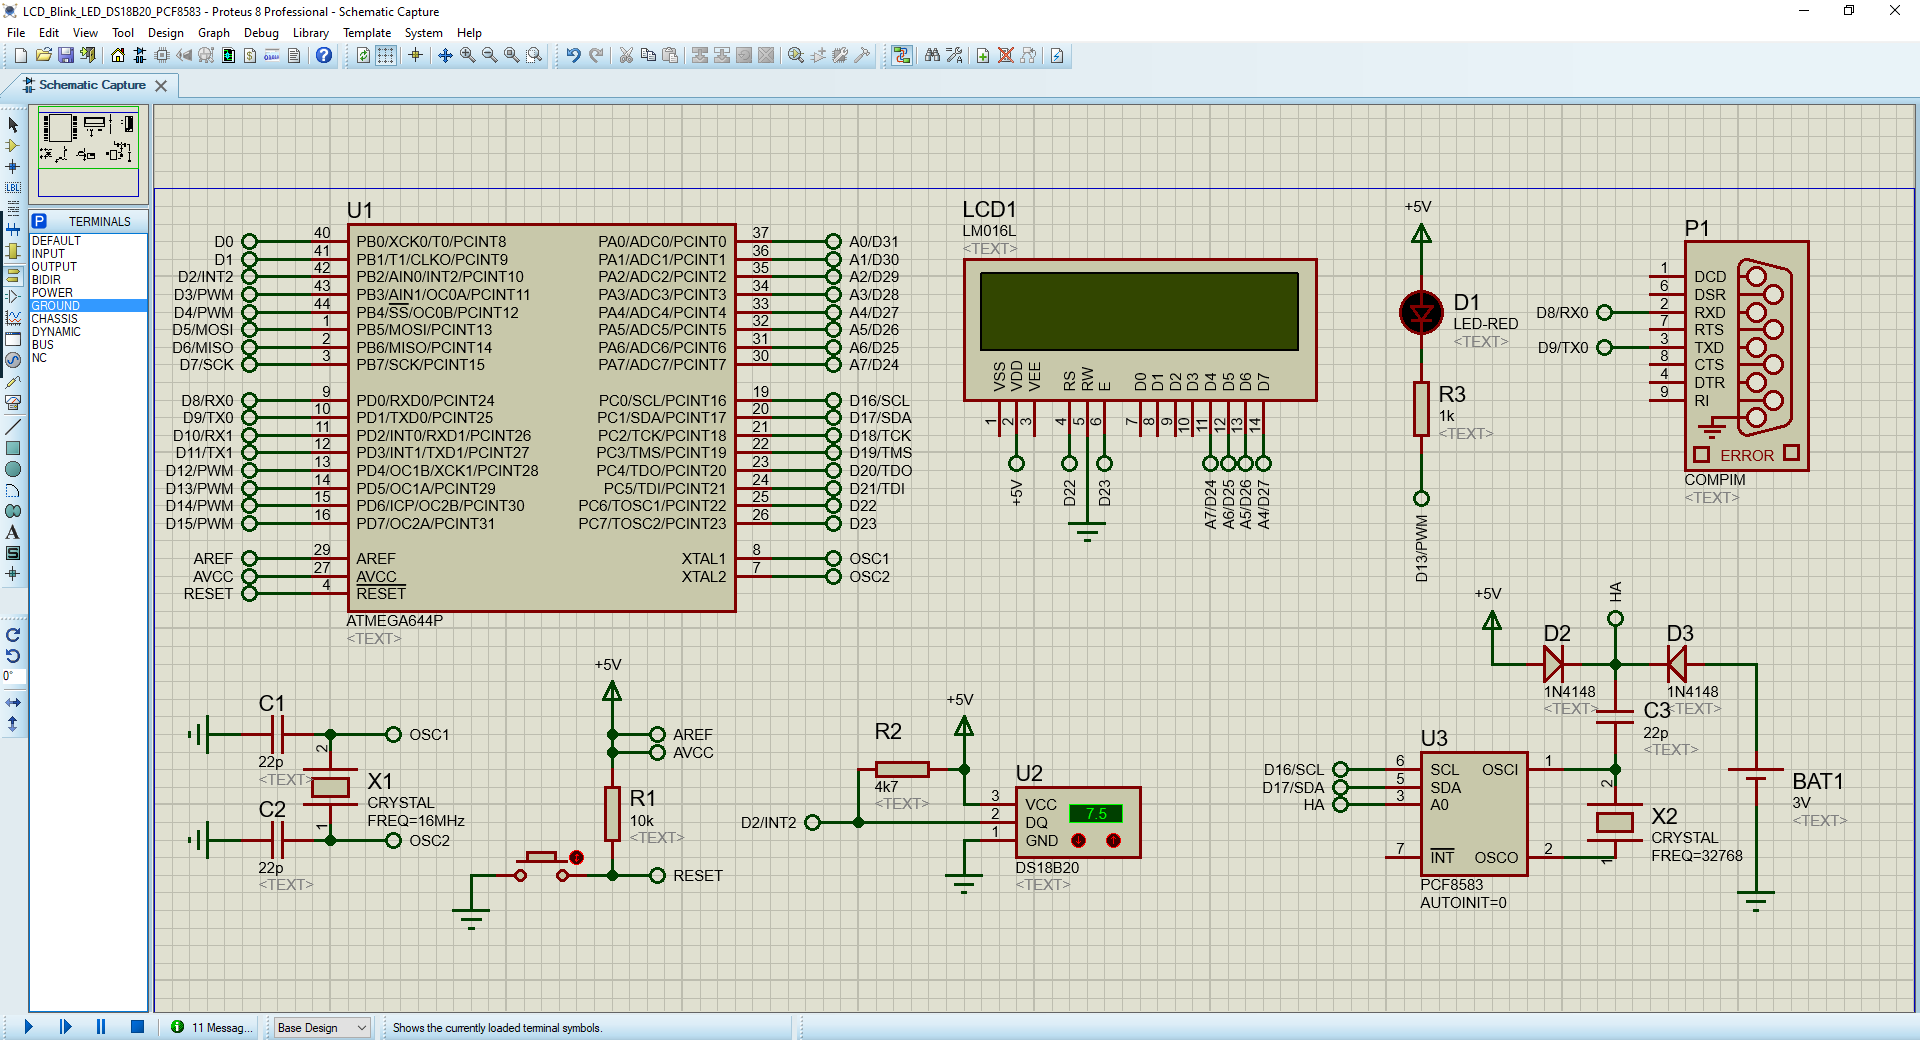This screenshot has height=1040, width=1920.
Task: Select the Graph mode tool
Action: (13, 317)
